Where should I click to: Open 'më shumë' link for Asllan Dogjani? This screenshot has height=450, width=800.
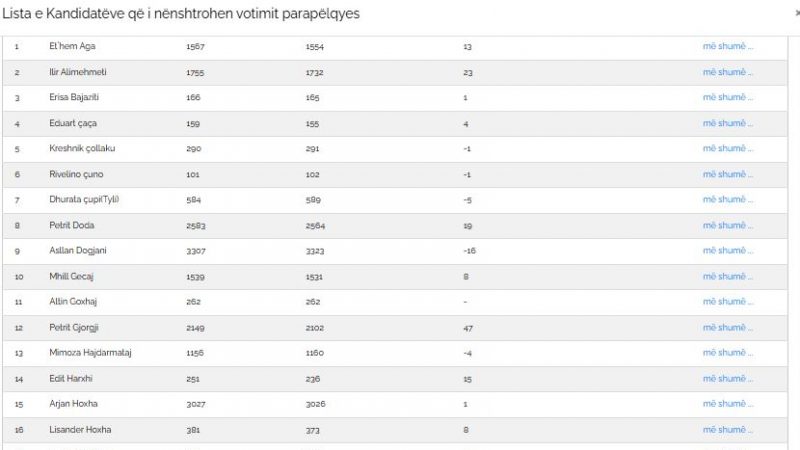[x=728, y=251]
